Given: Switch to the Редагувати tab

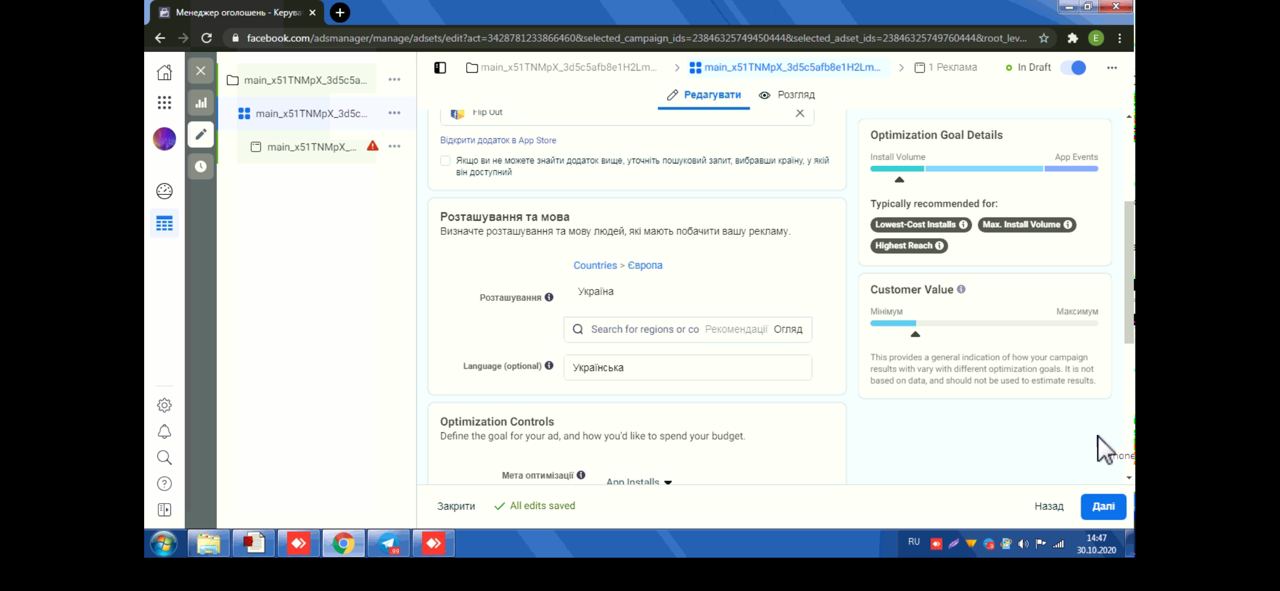Looking at the screenshot, I should 704,95.
